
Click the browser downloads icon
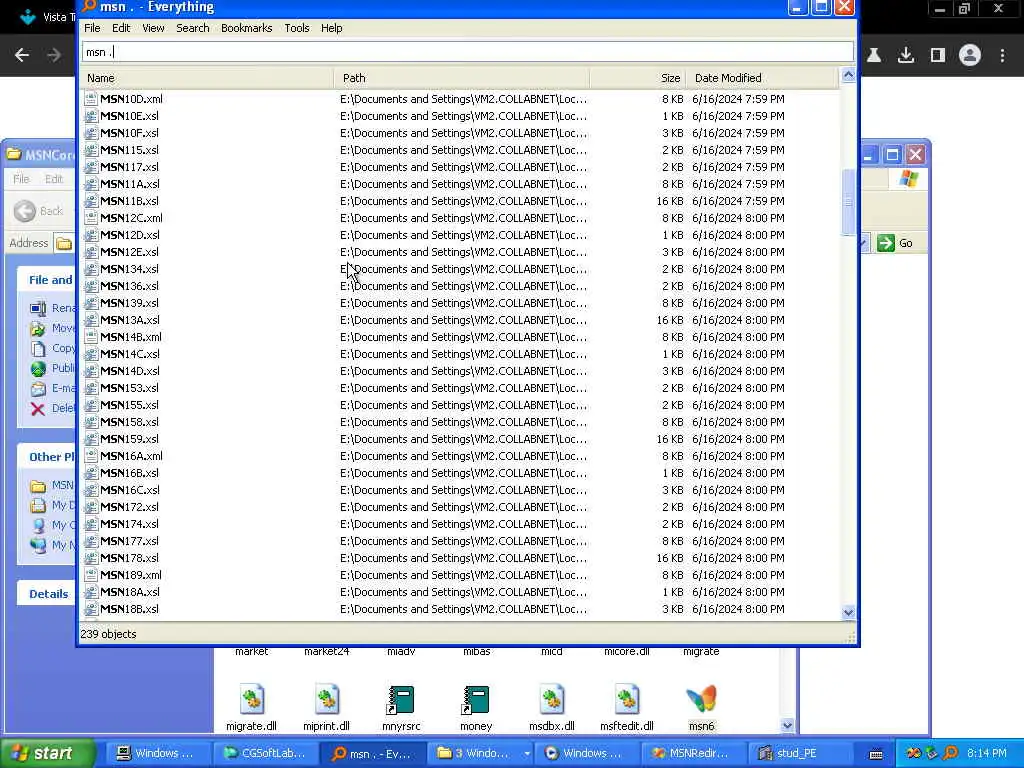[x=906, y=56]
